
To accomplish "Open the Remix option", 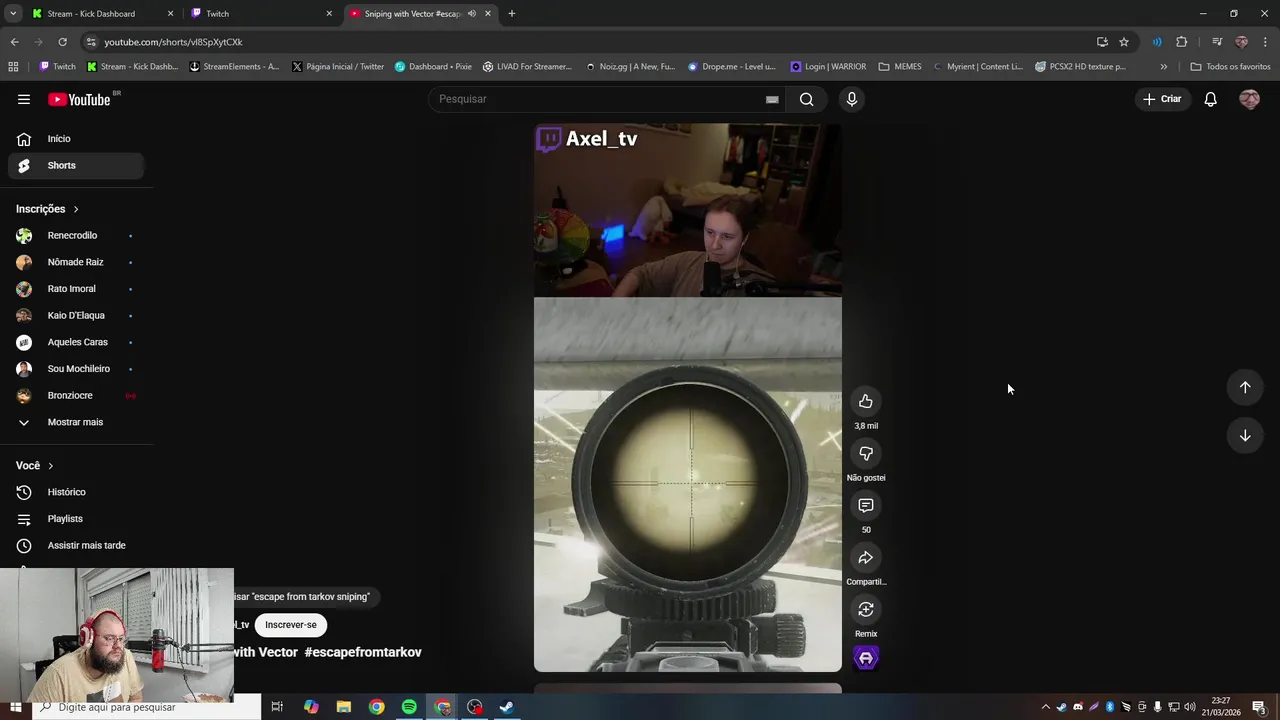I will tap(866, 609).
